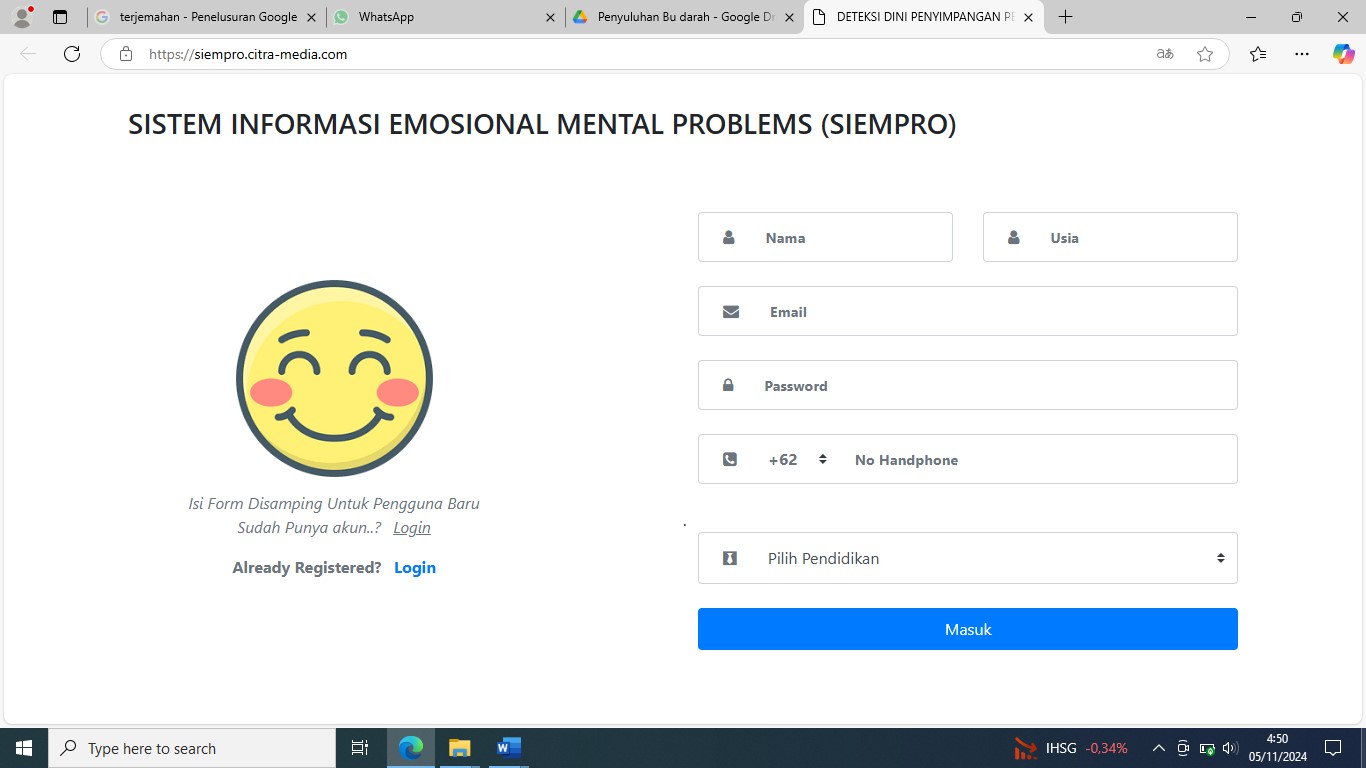Open Task View on taskbar
1366x768 pixels.
tap(360, 748)
